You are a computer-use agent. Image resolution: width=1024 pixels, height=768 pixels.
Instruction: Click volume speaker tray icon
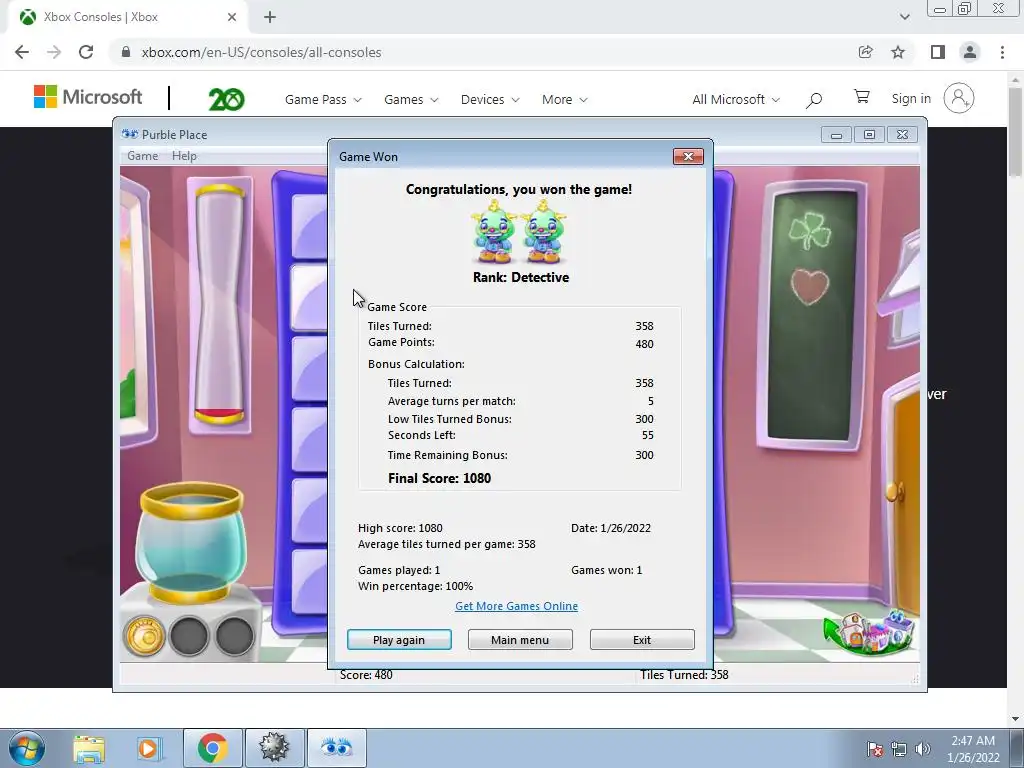tap(923, 749)
